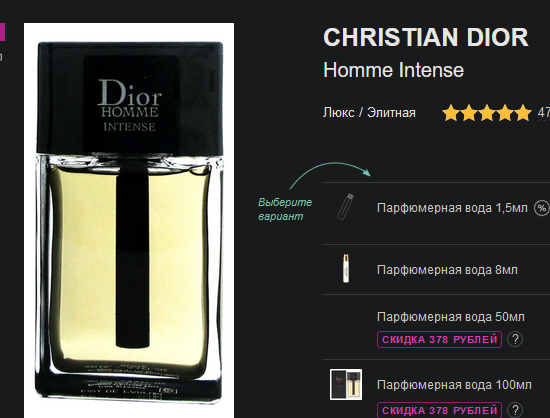
Task: Select the Парфюмерная вода 50мл variant
Action: (451, 317)
